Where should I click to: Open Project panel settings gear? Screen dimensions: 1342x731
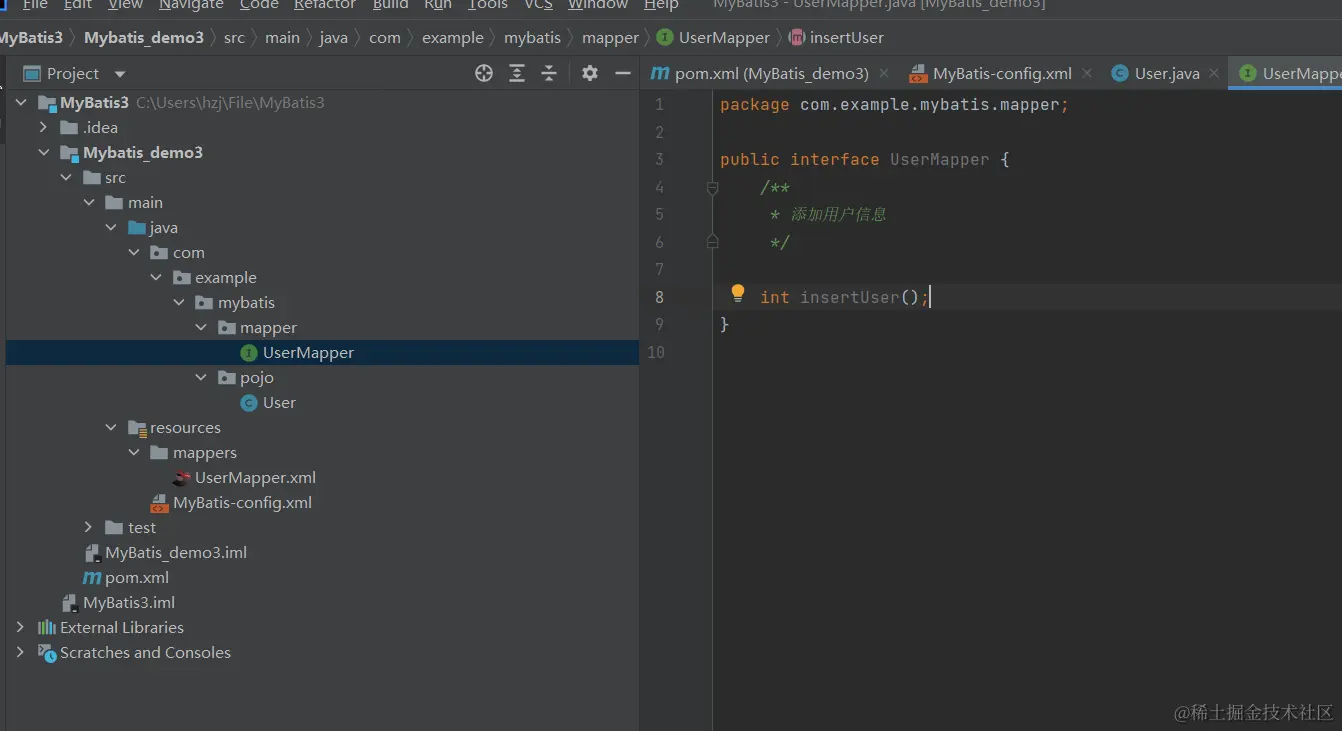(x=590, y=73)
